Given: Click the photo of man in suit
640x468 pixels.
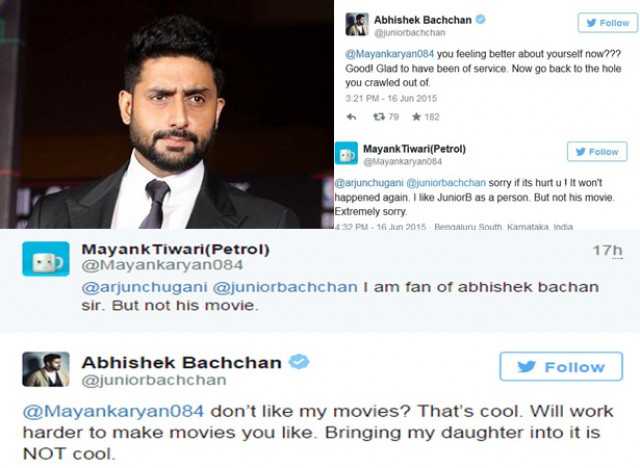Looking at the screenshot, I should (x=167, y=114).
